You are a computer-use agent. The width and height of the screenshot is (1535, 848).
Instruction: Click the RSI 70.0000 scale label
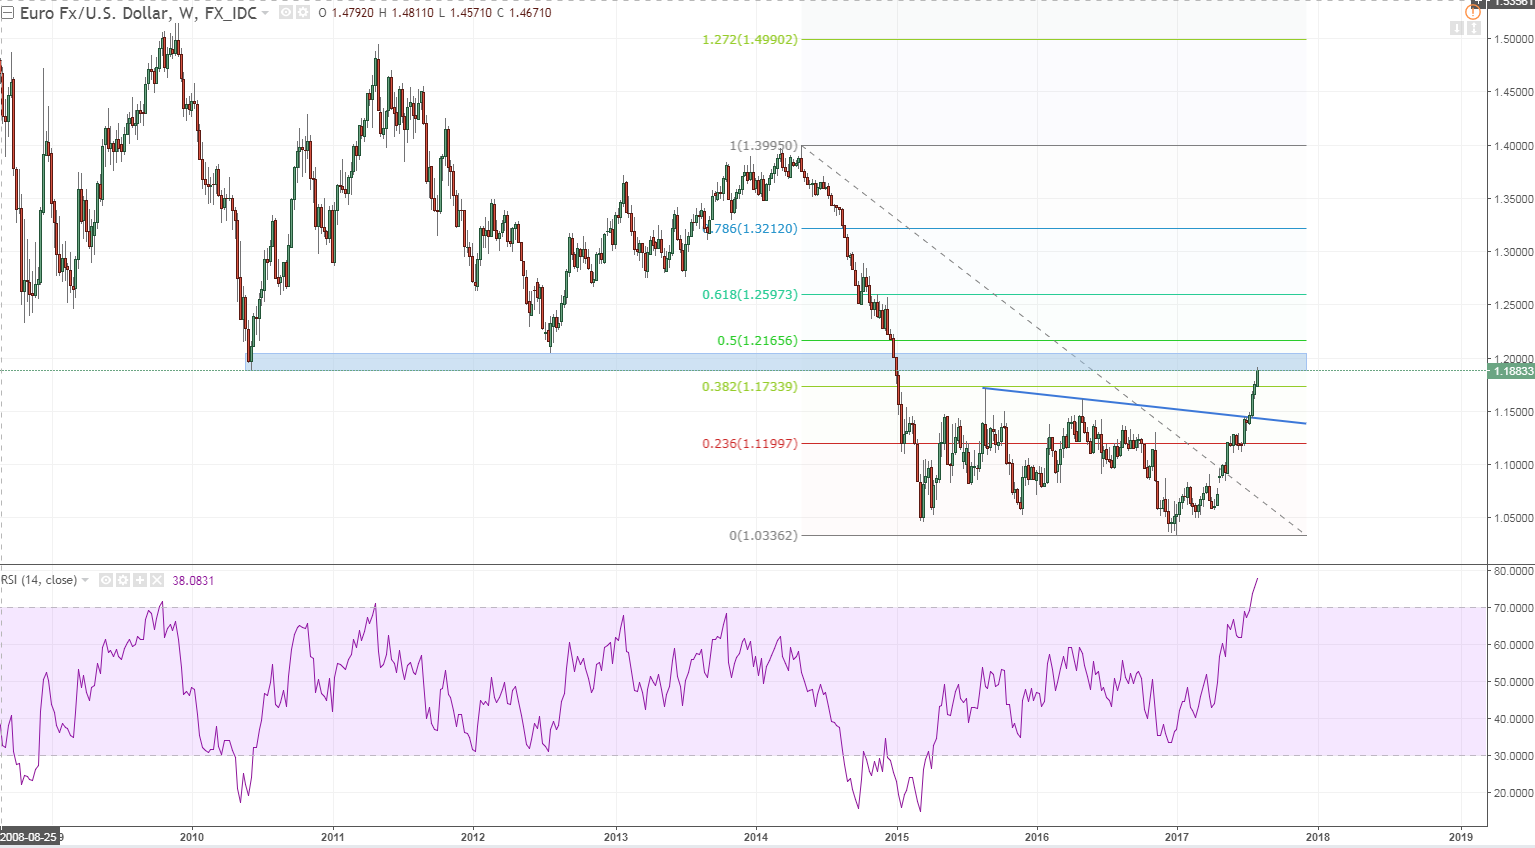(x=1513, y=608)
